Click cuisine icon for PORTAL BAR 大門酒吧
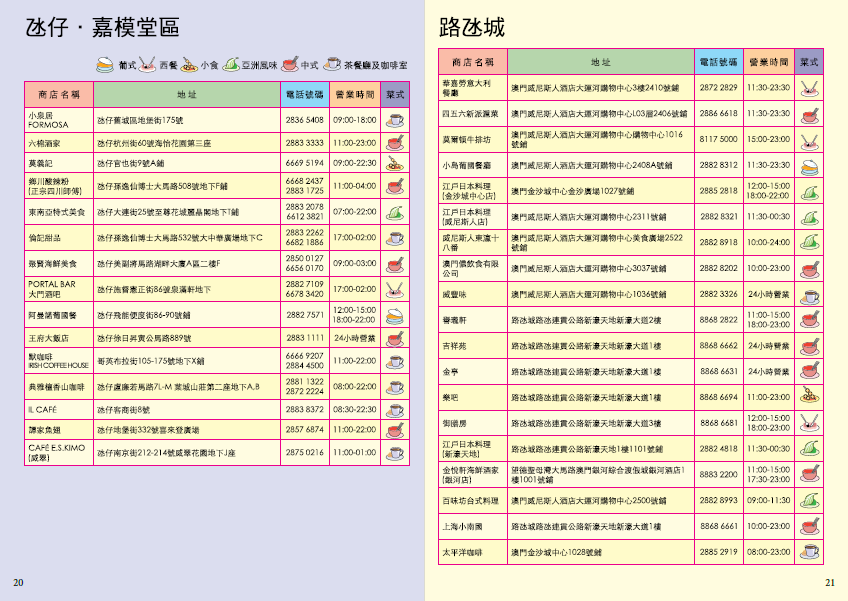The width and height of the screenshot is (848, 601). (x=396, y=289)
